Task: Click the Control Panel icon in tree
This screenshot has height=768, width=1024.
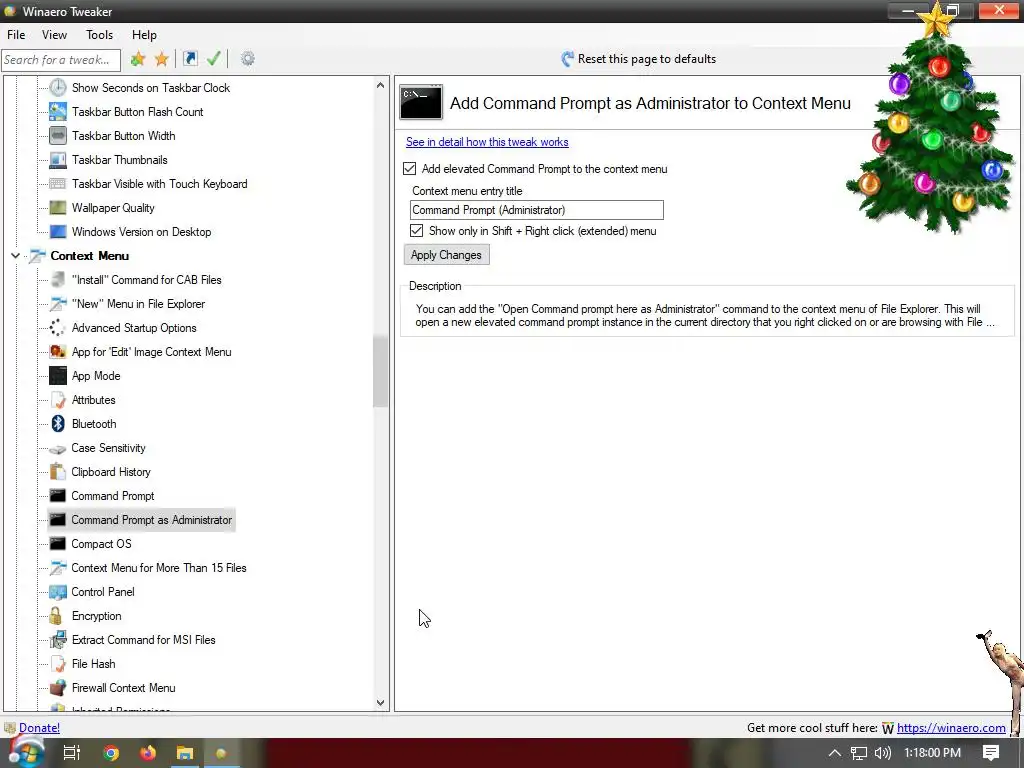Action: click(x=57, y=592)
